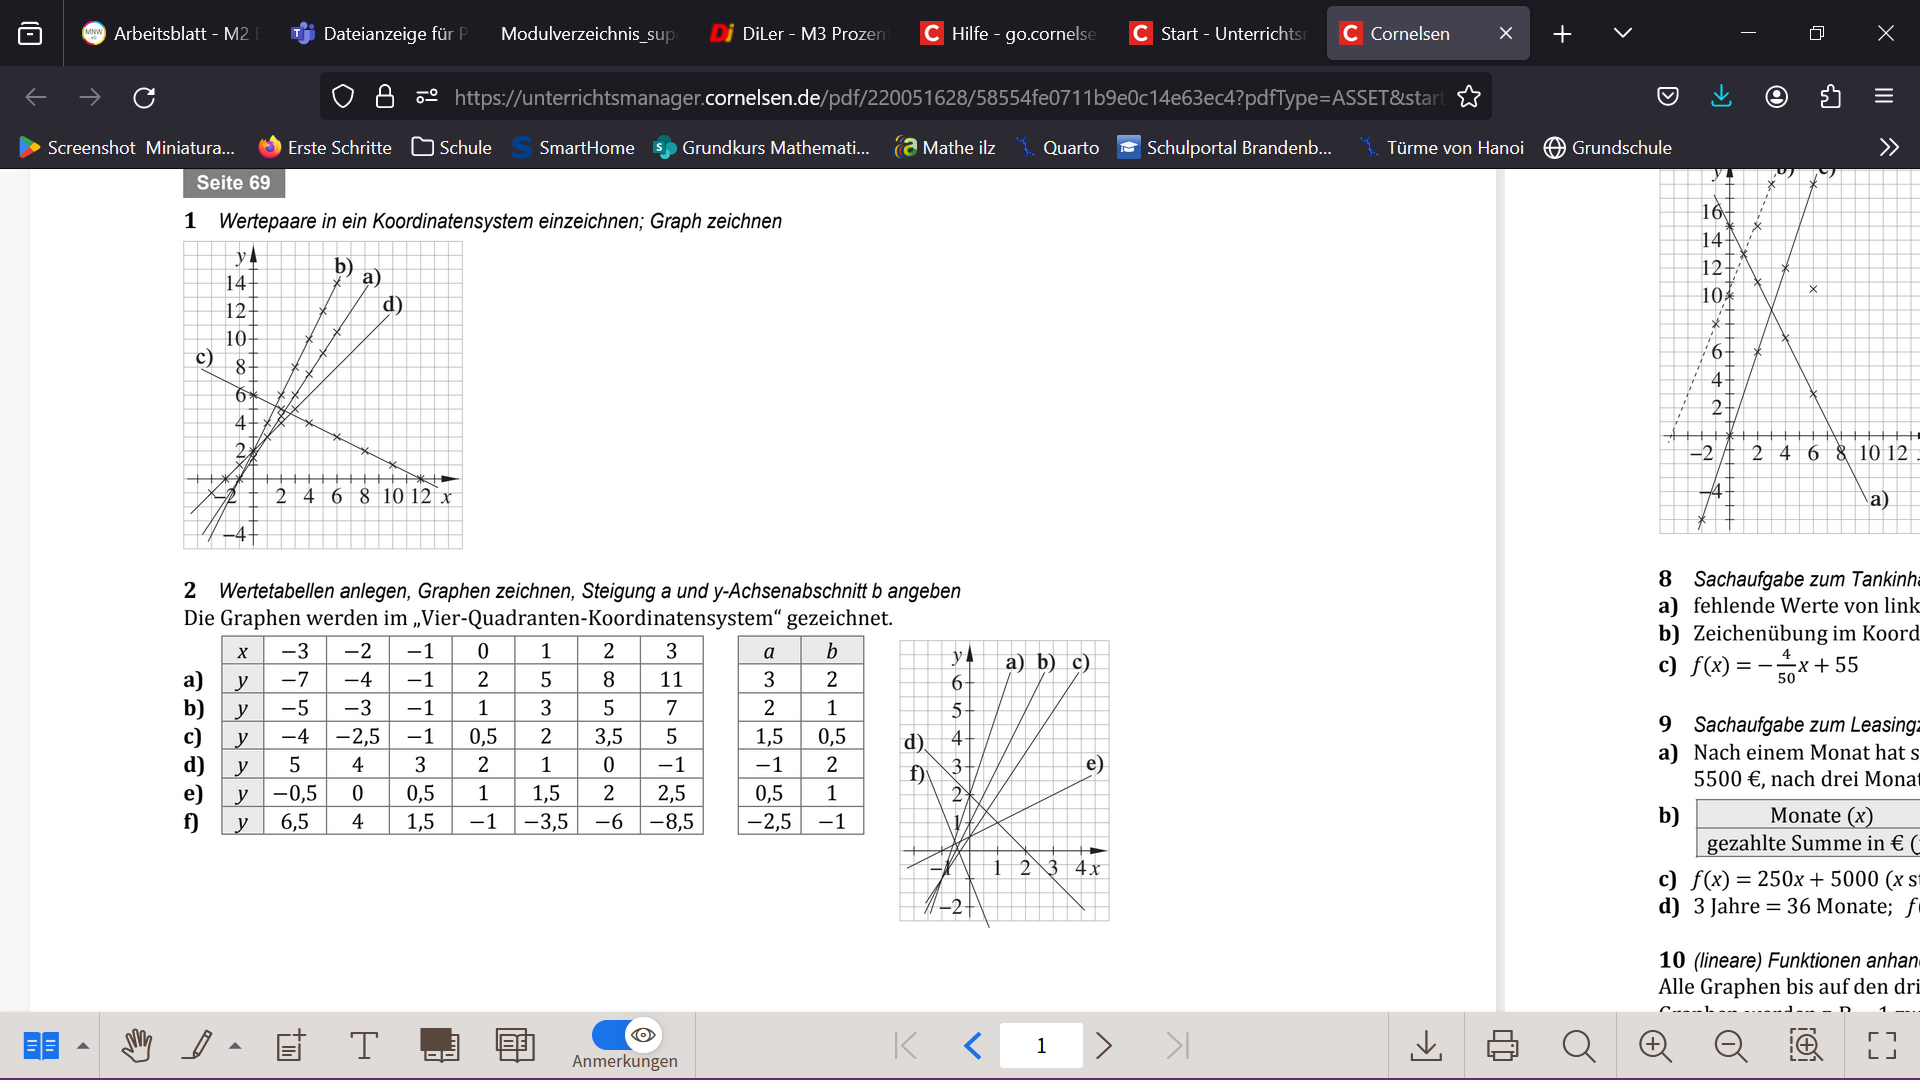Screen dimensions: 1920x1080
Task: Open the Quarto bookmark
Action: coord(1057,148)
